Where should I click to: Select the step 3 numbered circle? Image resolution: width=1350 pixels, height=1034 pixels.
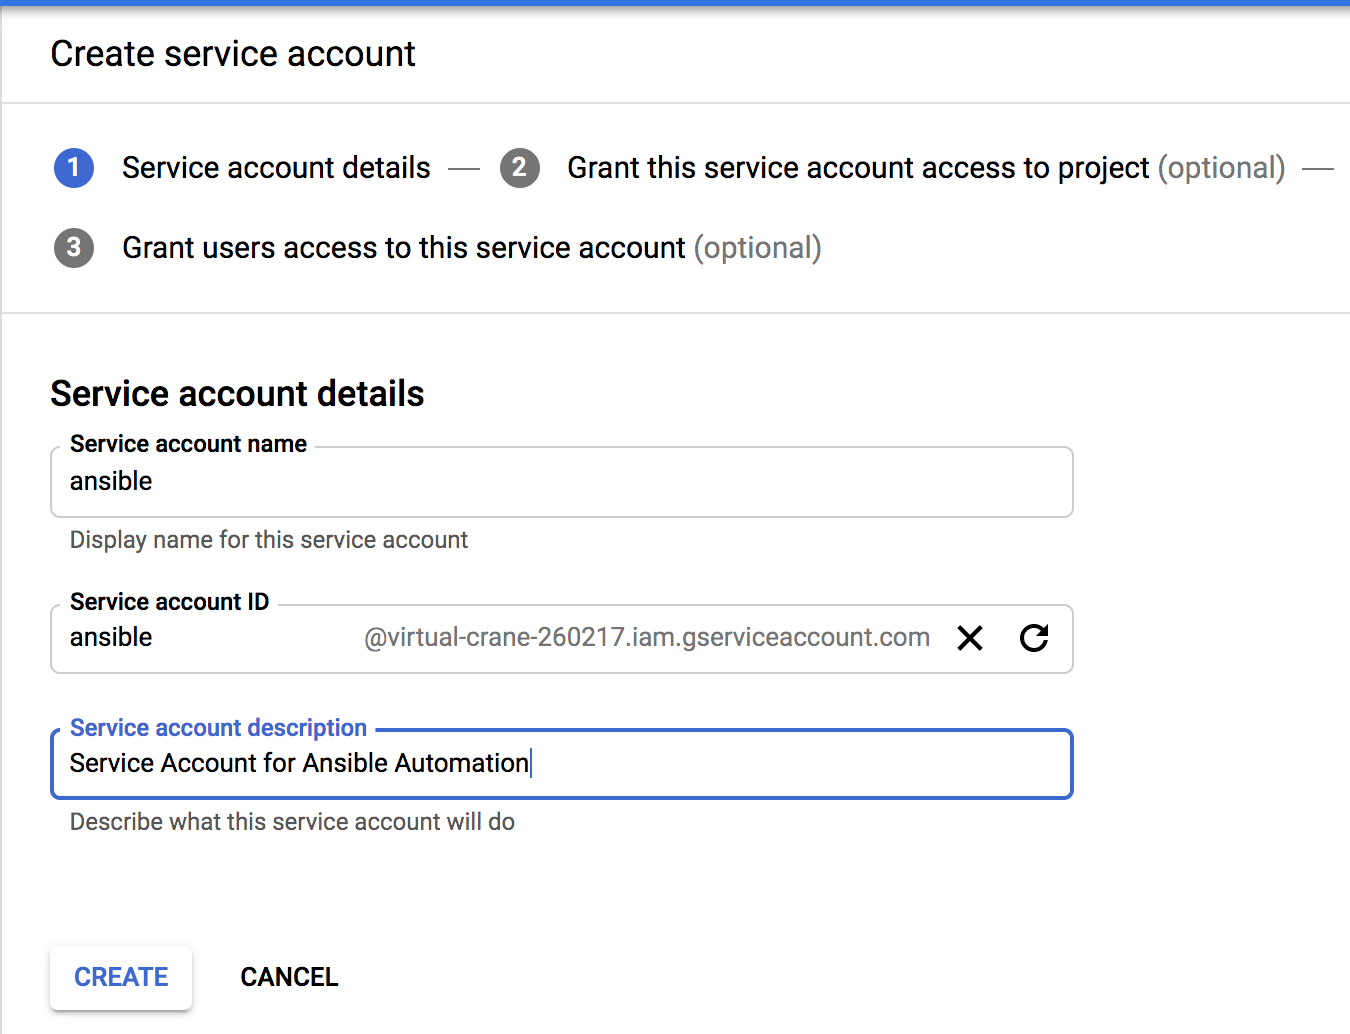pos(74,248)
